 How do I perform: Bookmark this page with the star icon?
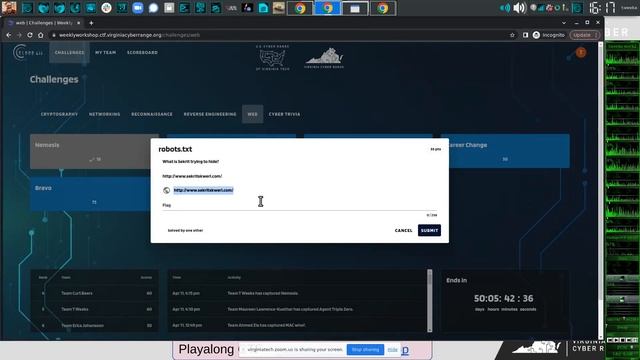(x=512, y=35)
